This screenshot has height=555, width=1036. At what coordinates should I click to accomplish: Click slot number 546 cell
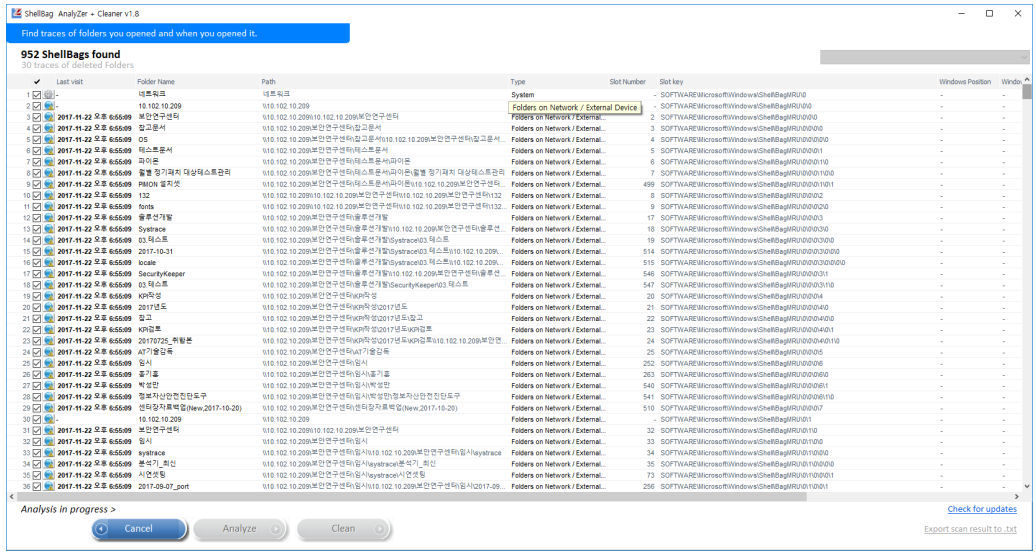coord(648,274)
